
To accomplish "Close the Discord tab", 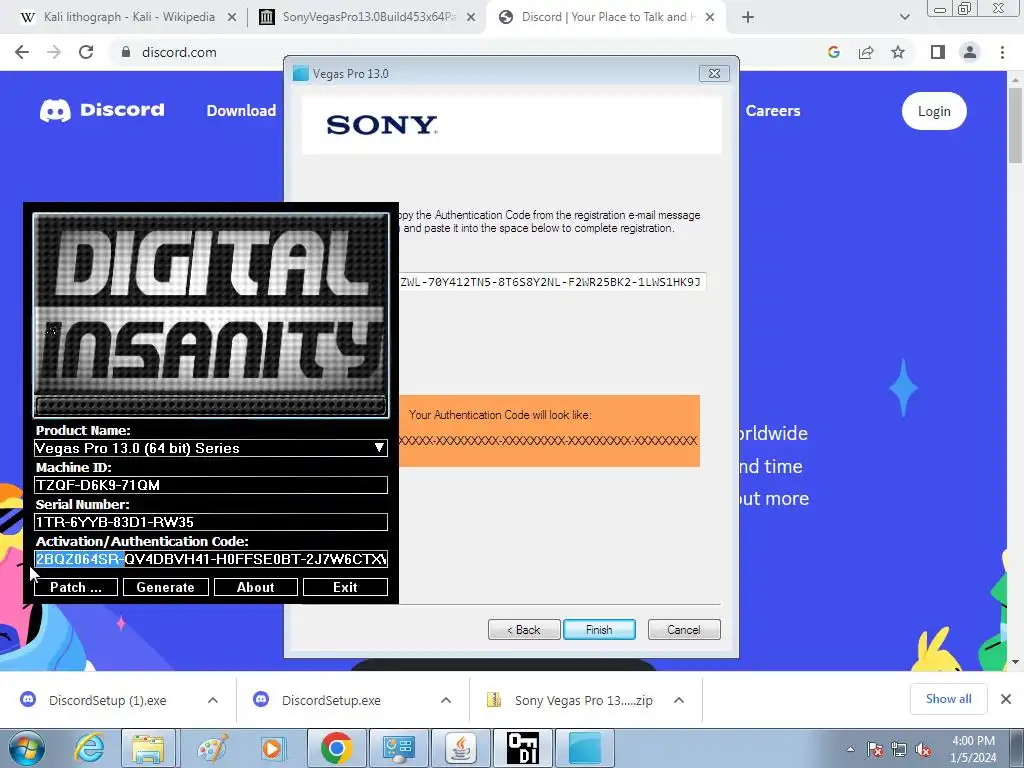I will tap(710, 18).
